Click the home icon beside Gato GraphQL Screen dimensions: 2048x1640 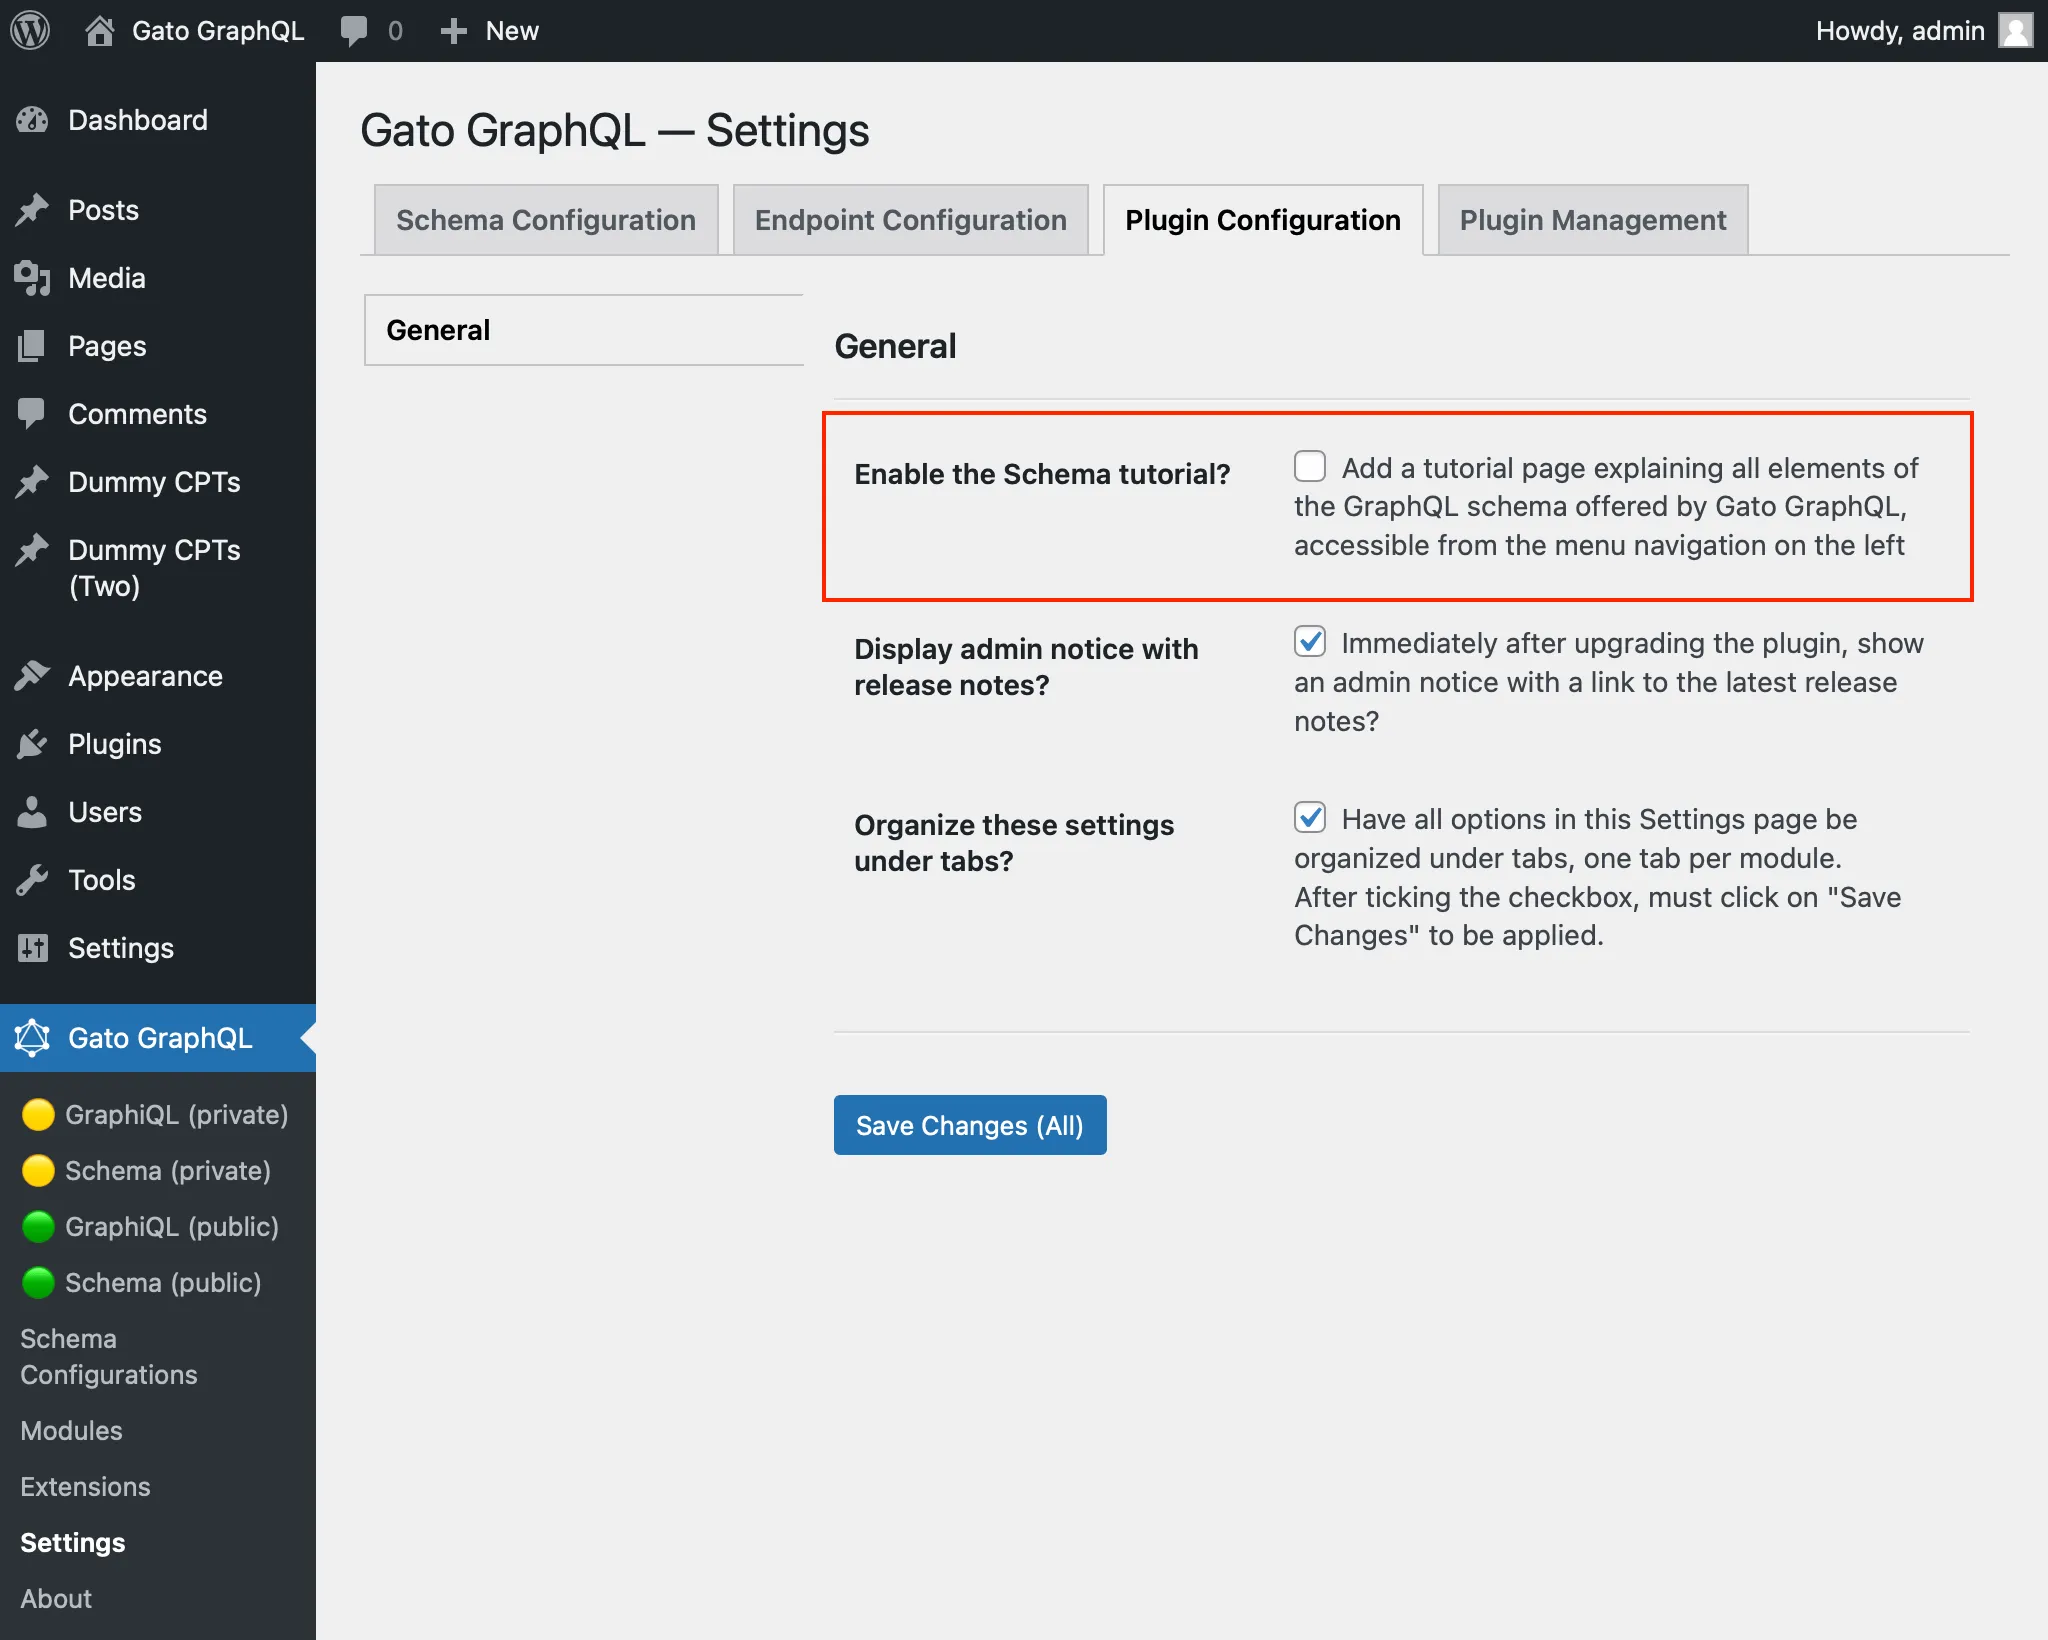99,30
